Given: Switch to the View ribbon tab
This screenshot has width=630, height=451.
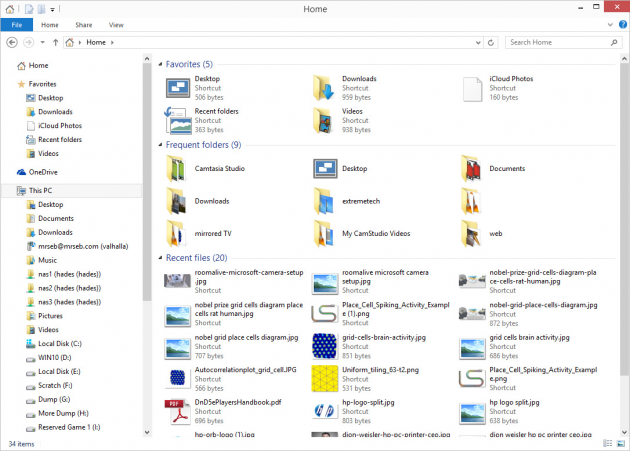Looking at the screenshot, I should [116, 24].
